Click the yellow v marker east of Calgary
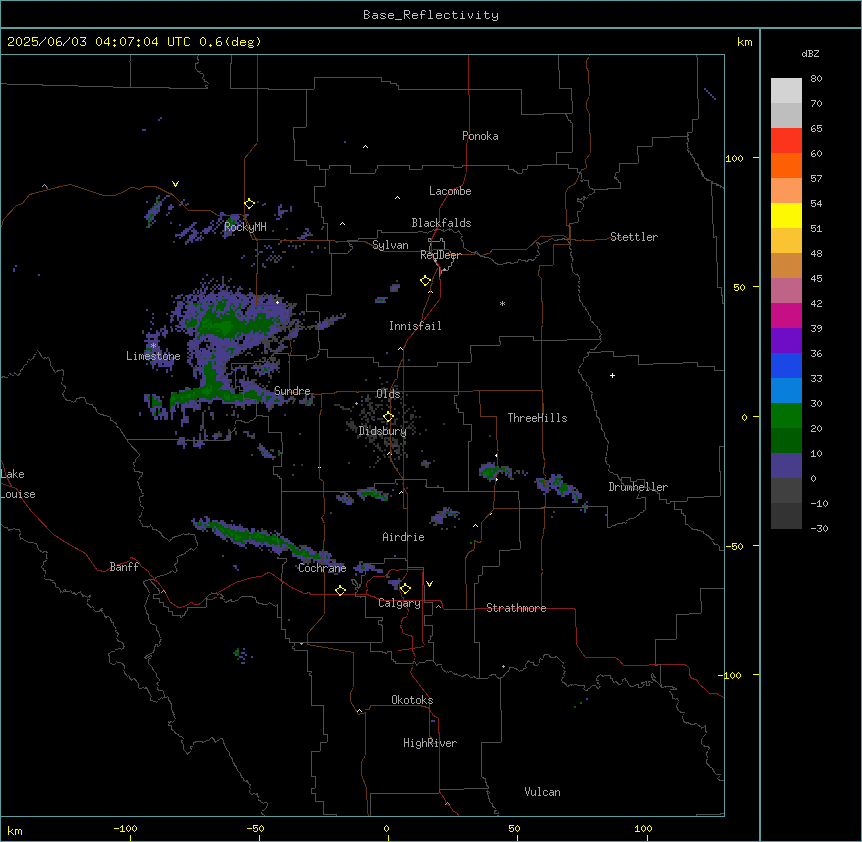Viewport: 862px width, 842px height. pyautogui.click(x=429, y=584)
